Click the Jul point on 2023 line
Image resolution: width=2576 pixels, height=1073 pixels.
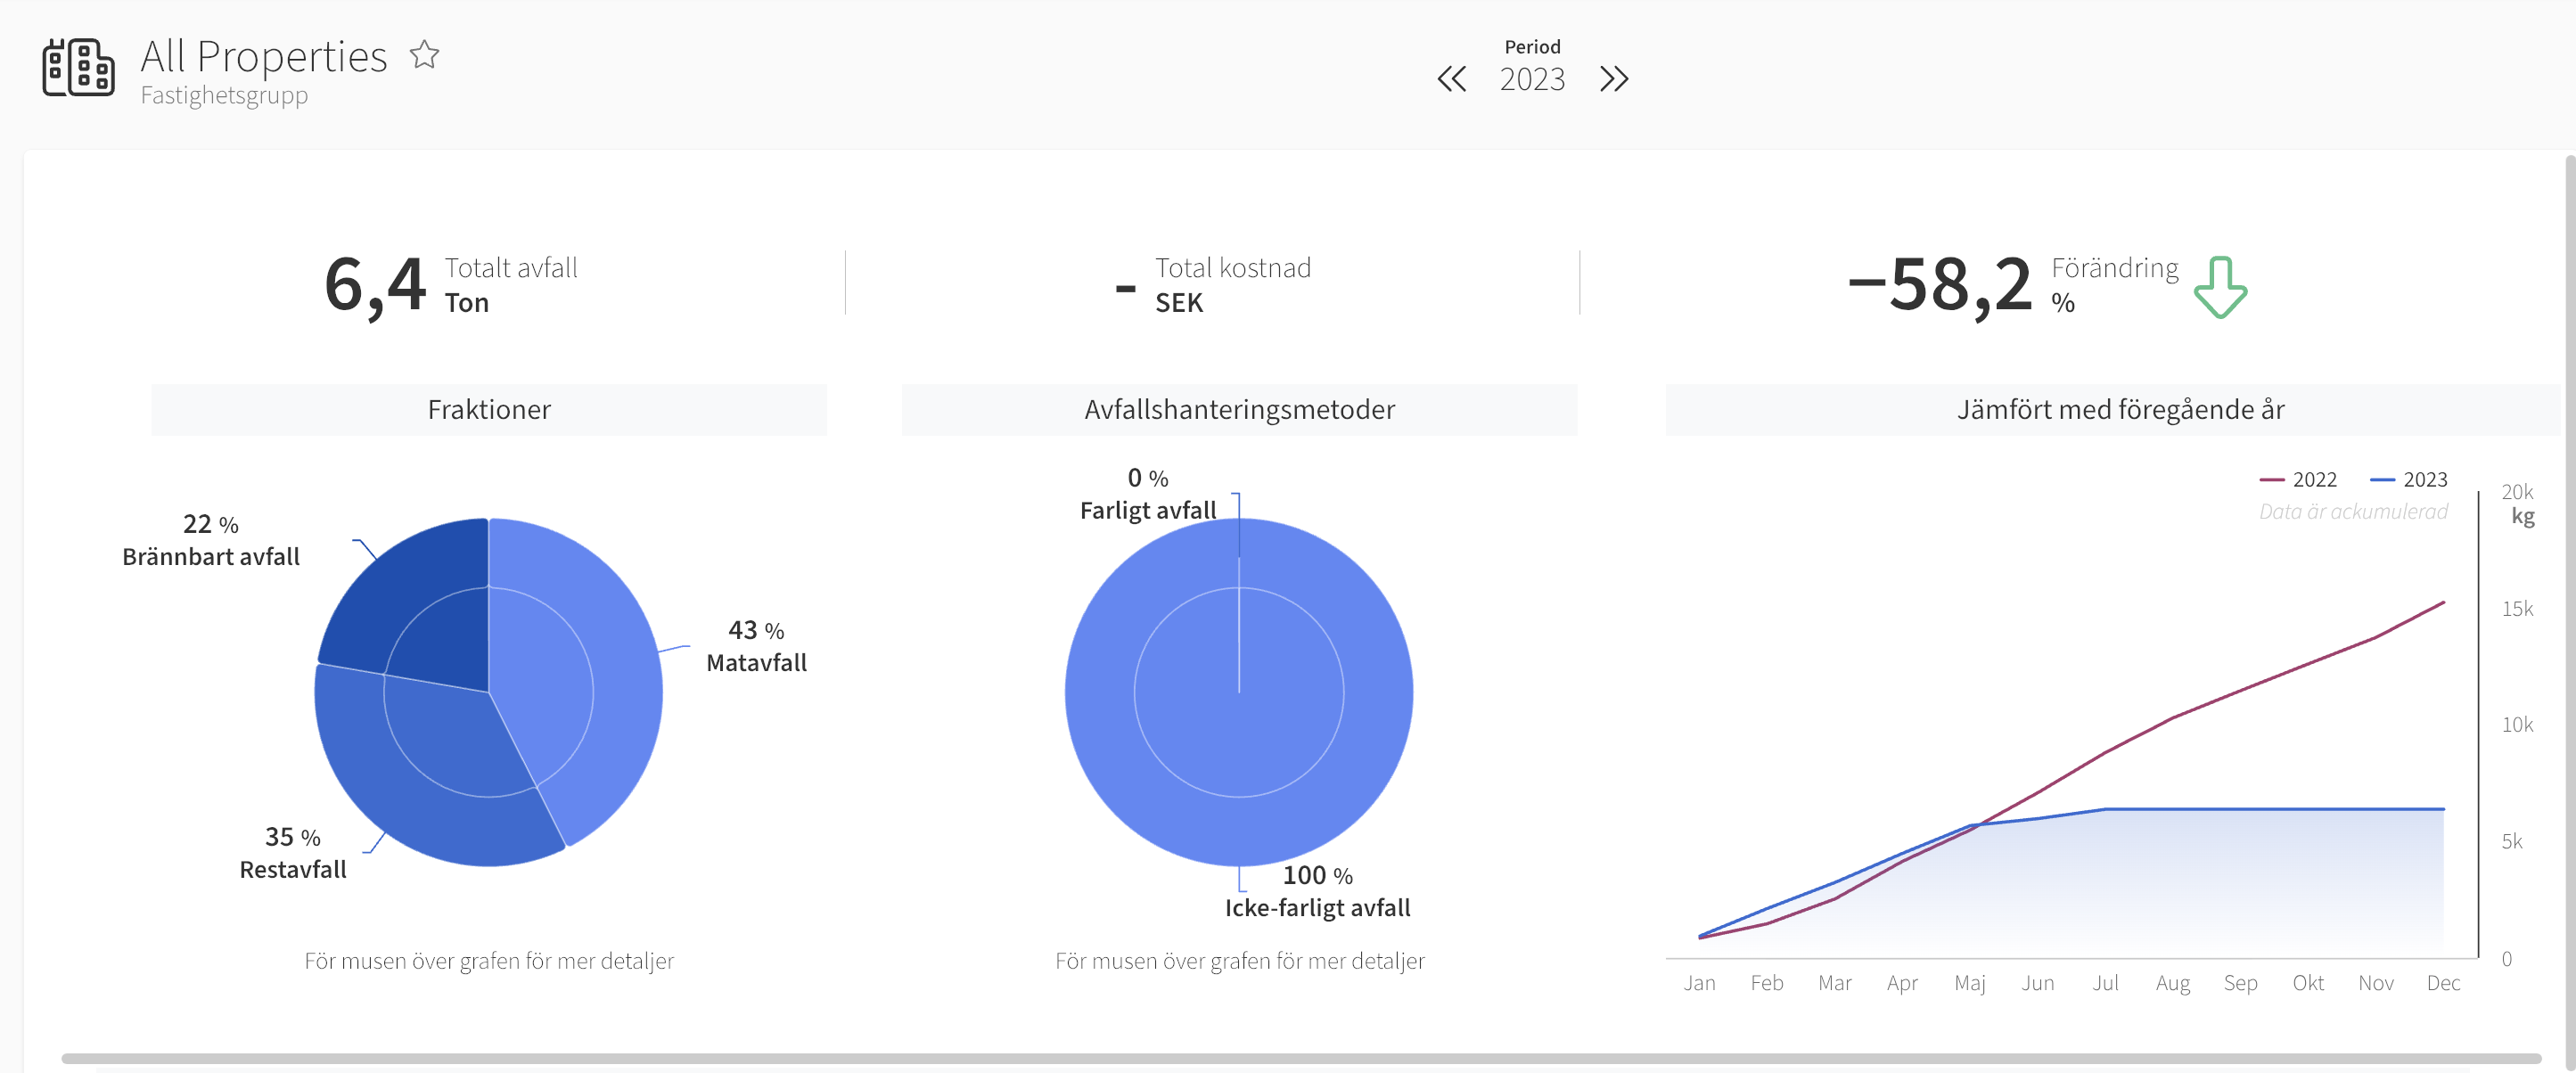pyautogui.click(x=2105, y=809)
